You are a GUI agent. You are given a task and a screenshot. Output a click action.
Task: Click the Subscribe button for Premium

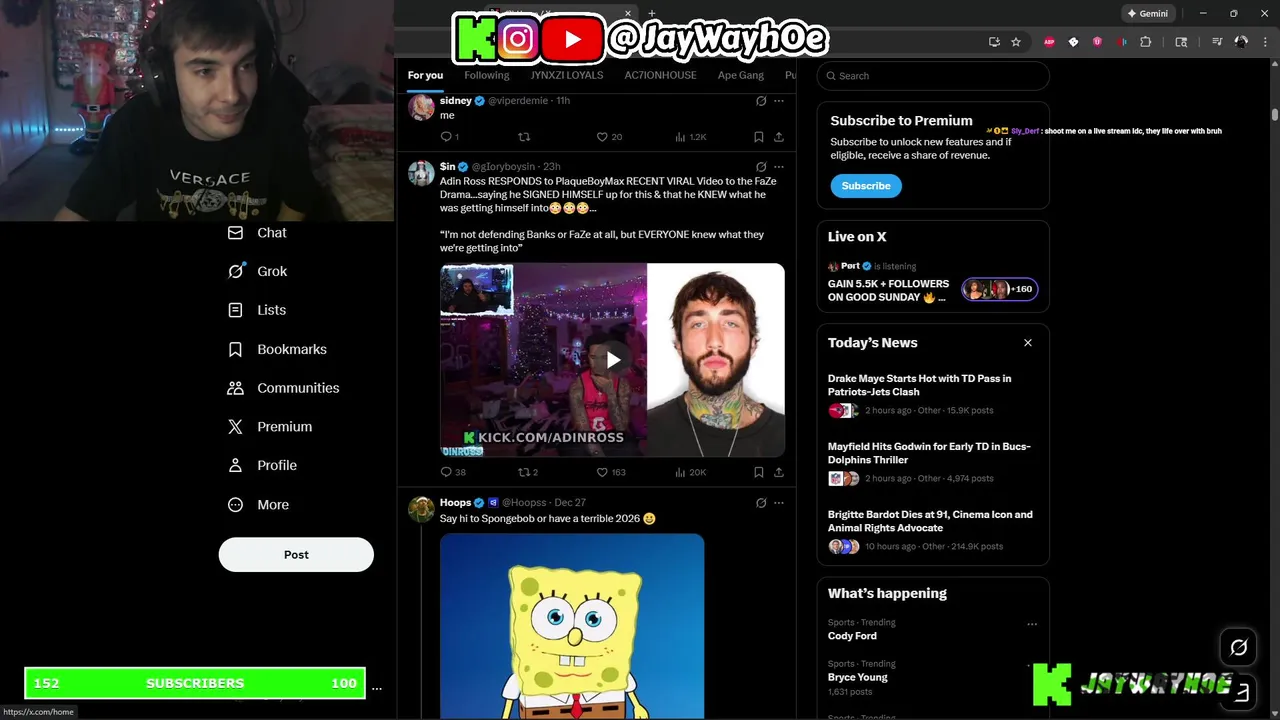(x=866, y=186)
